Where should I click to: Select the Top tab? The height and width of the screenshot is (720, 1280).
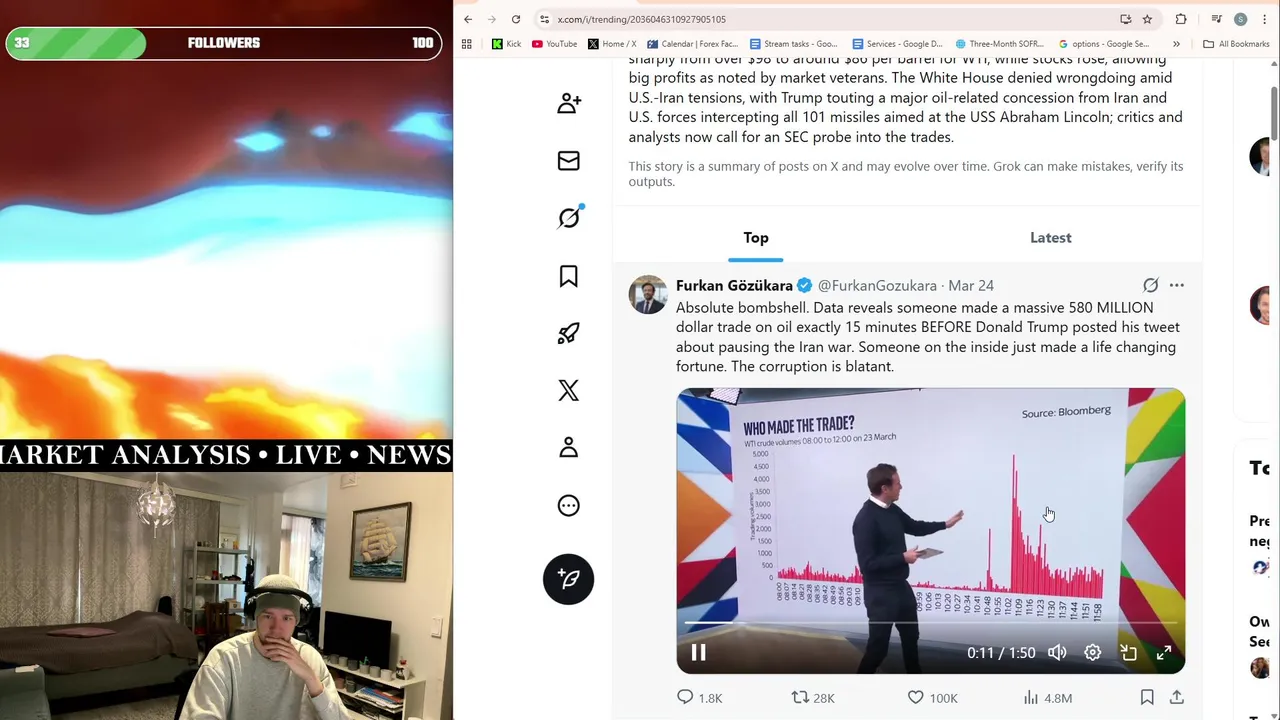tap(756, 238)
